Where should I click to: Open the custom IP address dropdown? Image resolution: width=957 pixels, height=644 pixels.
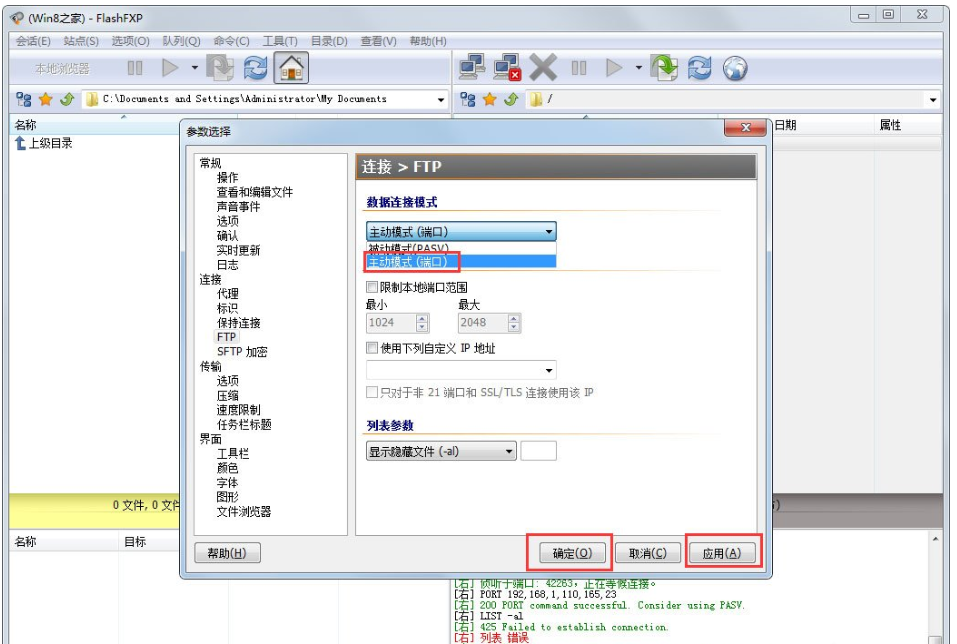pyautogui.click(x=549, y=370)
